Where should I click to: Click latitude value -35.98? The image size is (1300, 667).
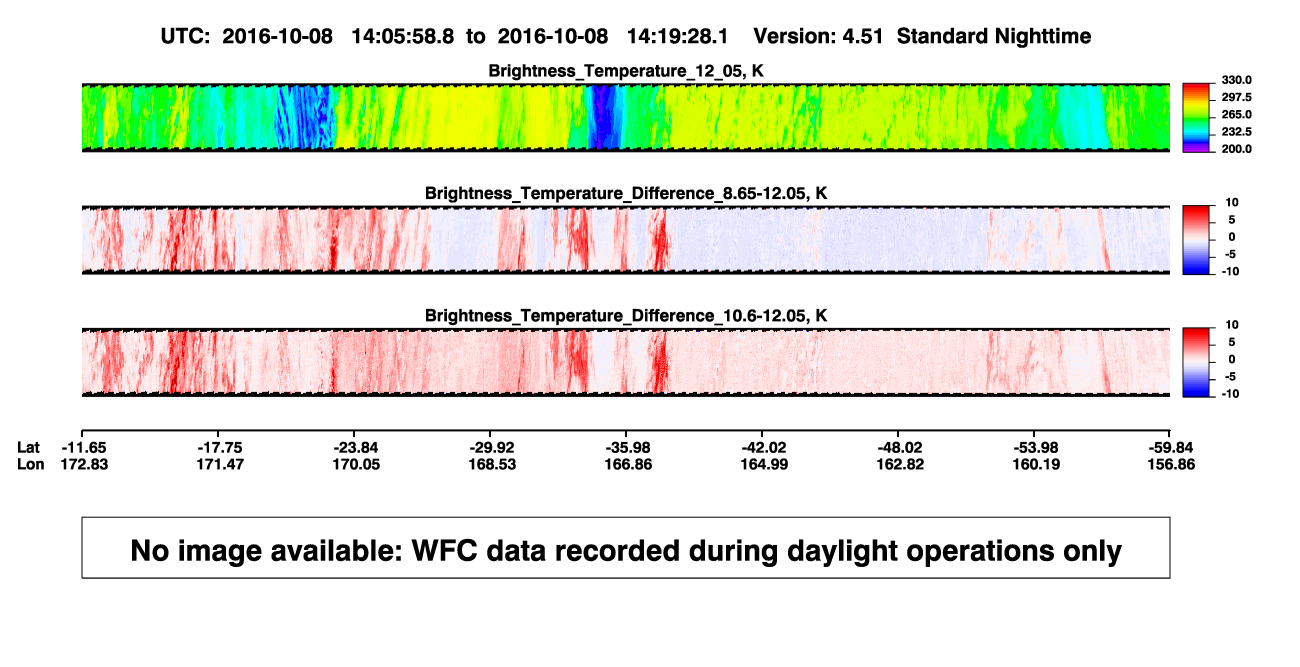pos(626,447)
